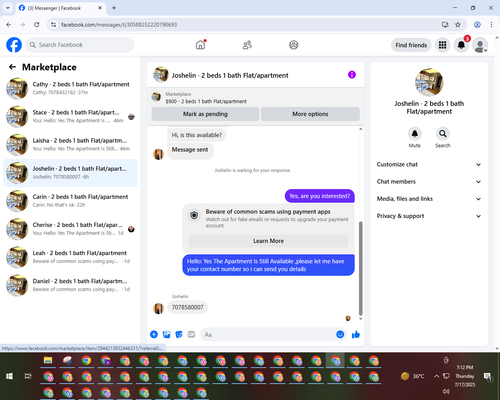Mute the Joshelin conversation

pyautogui.click(x=415, y=134)
